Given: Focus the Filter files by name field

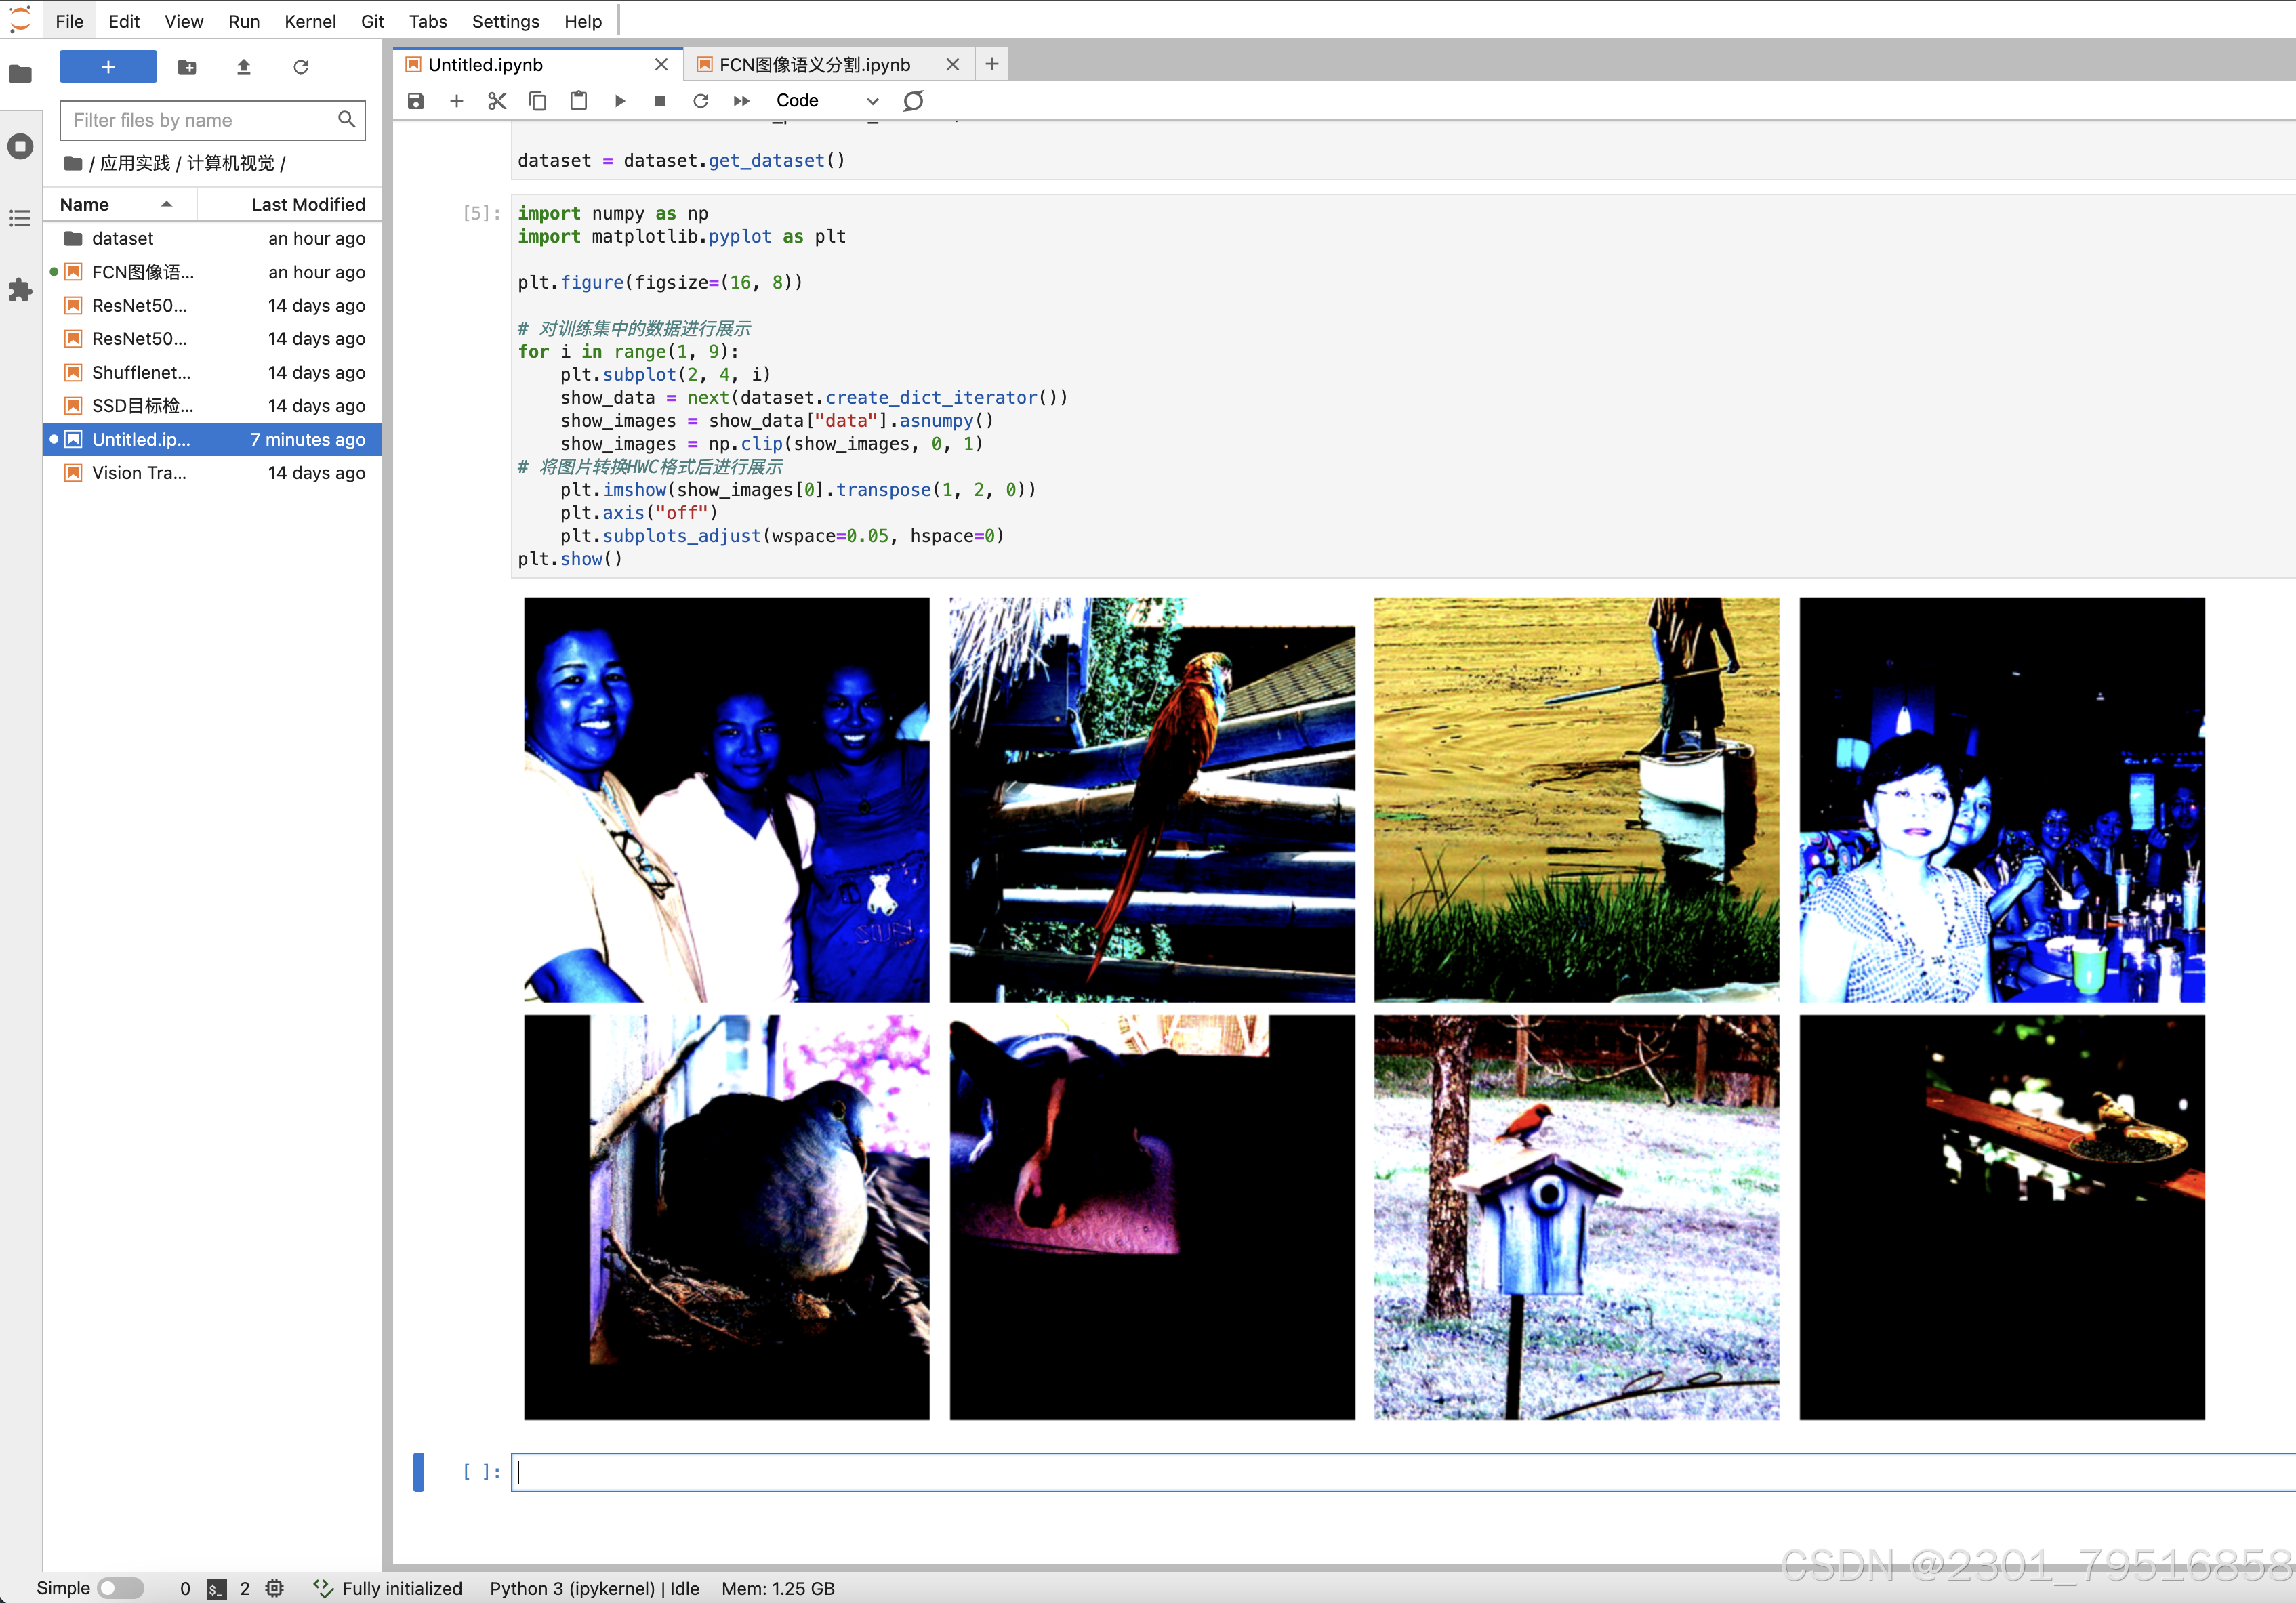Looking at the screenshot, I should (x=212, y=120).
